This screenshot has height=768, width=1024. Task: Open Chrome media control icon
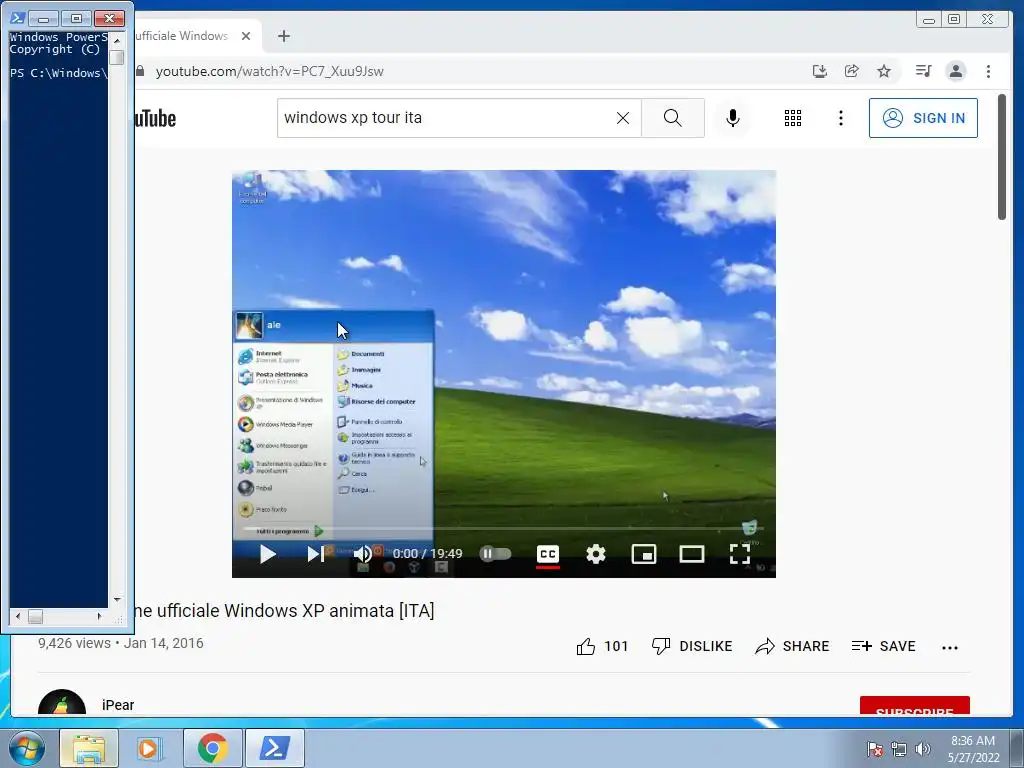tap(923, 71)
